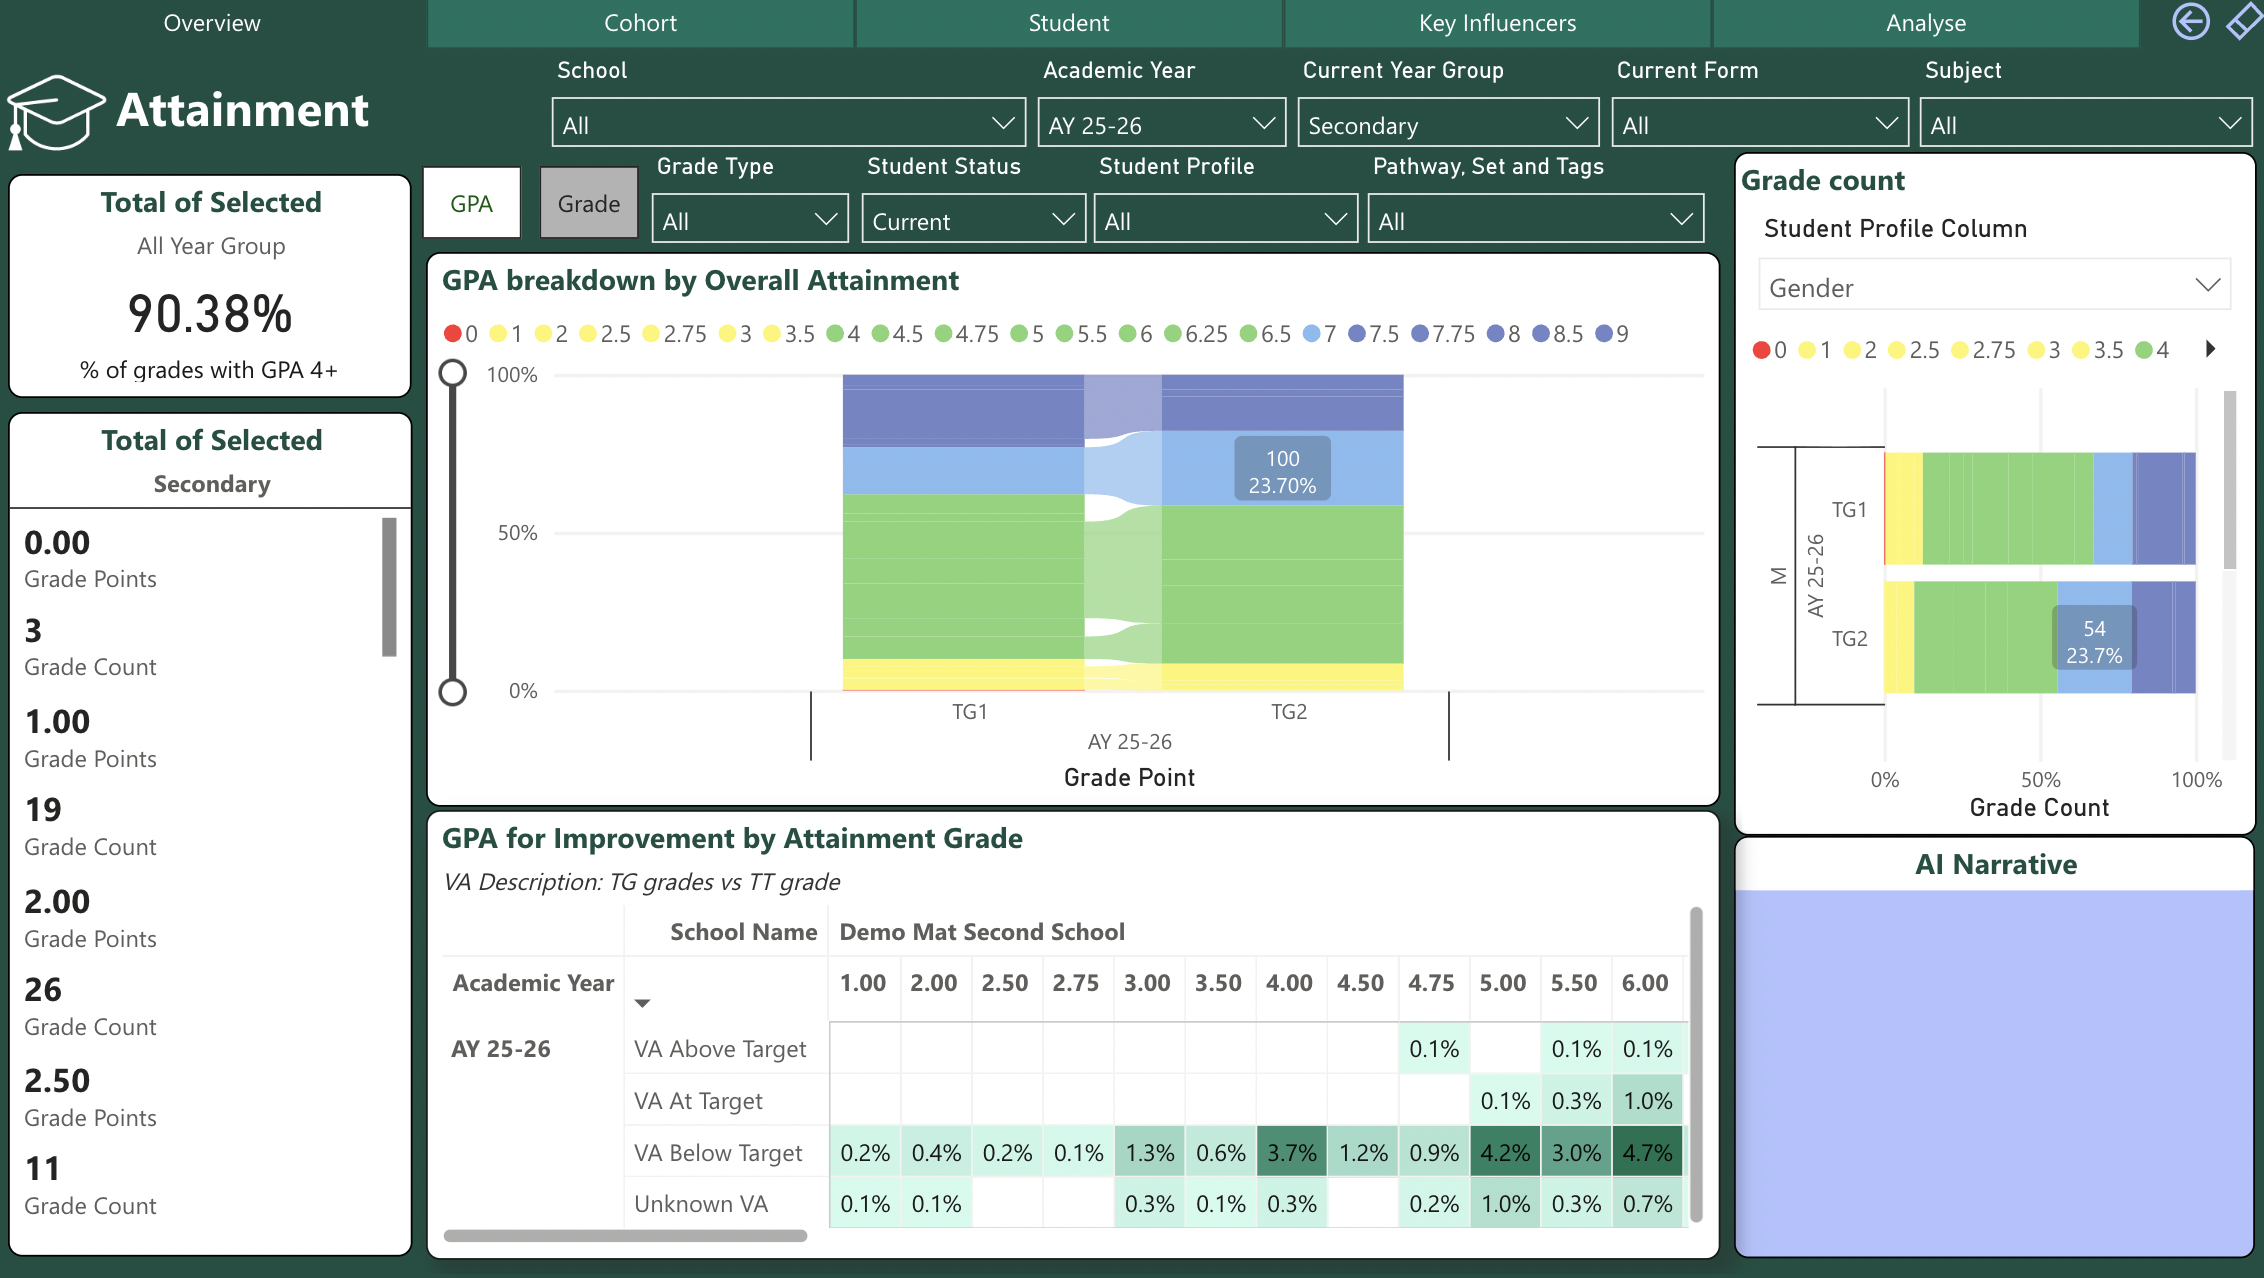Image resolution: width=2264 pixels, height=1278 pixels.
Task: Switch to GPA view toggle
Action: point(471,204)
